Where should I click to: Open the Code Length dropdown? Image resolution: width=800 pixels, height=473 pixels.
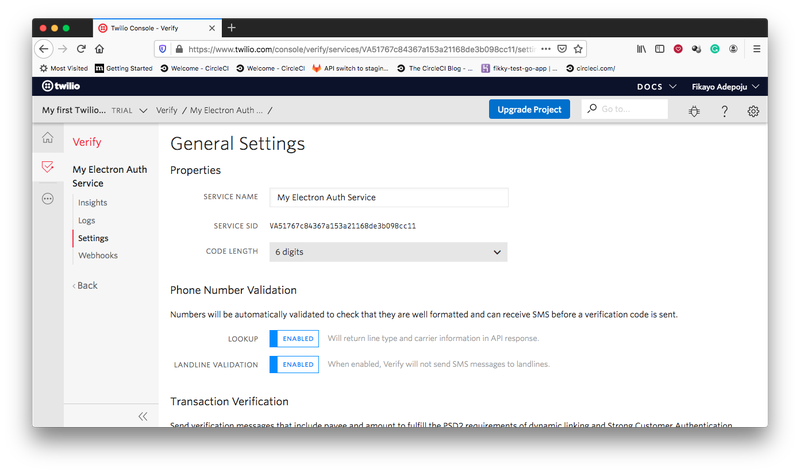[388, 252]
